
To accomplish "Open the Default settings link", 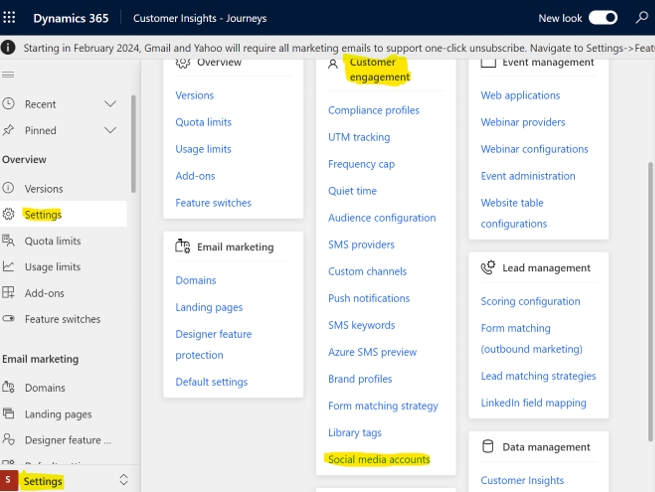I will [211, 382].
